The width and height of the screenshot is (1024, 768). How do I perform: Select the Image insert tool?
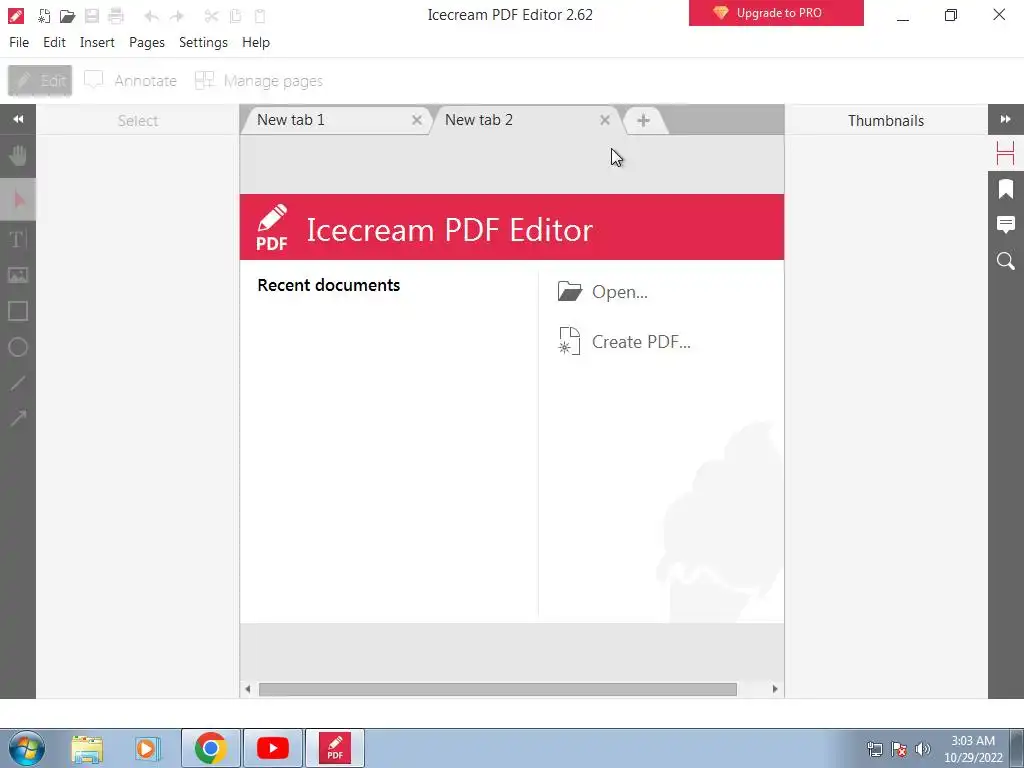[x=18, y=275]
